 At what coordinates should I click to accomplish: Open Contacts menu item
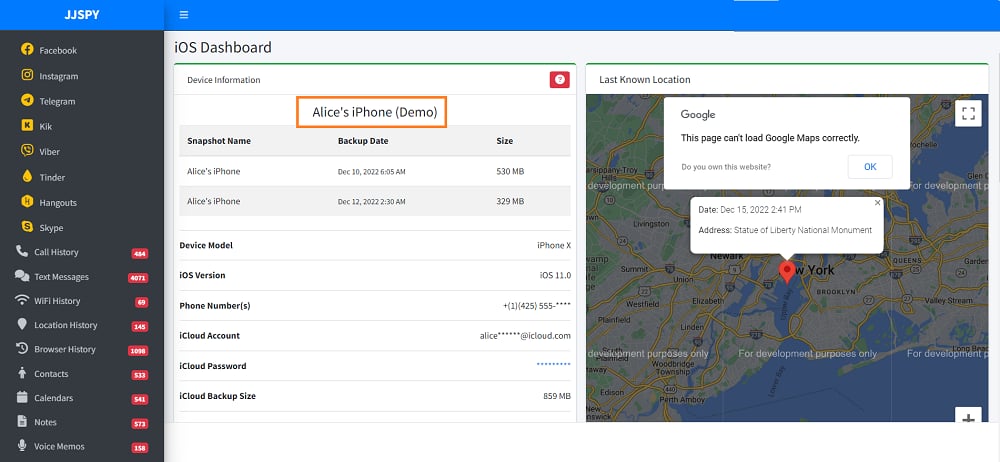click(x=51, y=374)
